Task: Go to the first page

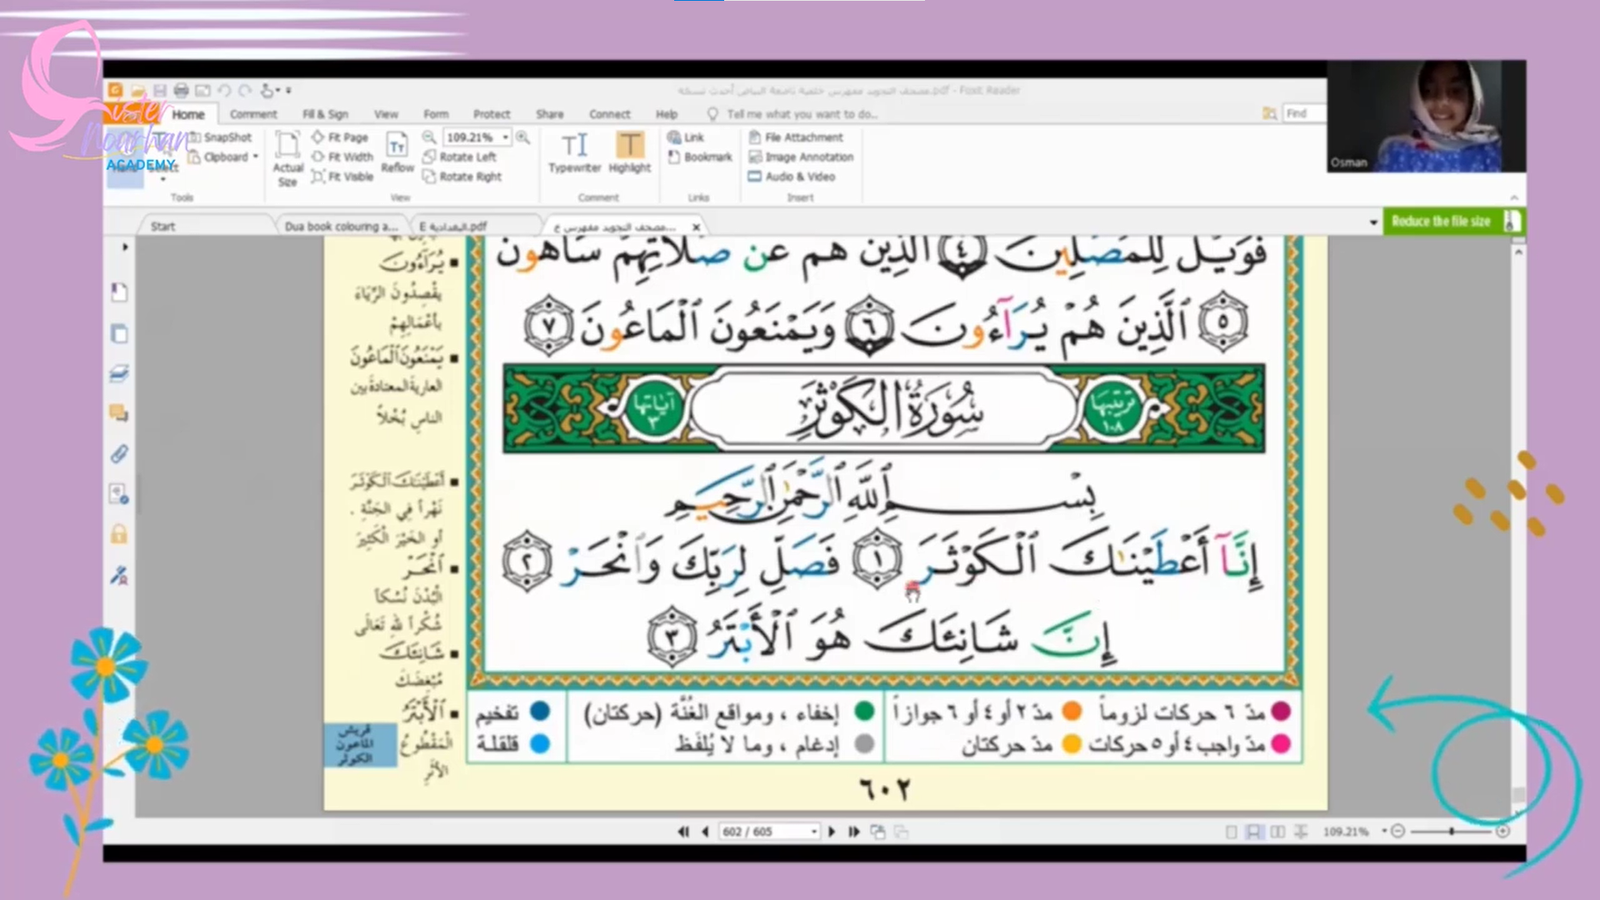Action: (683, 832)
